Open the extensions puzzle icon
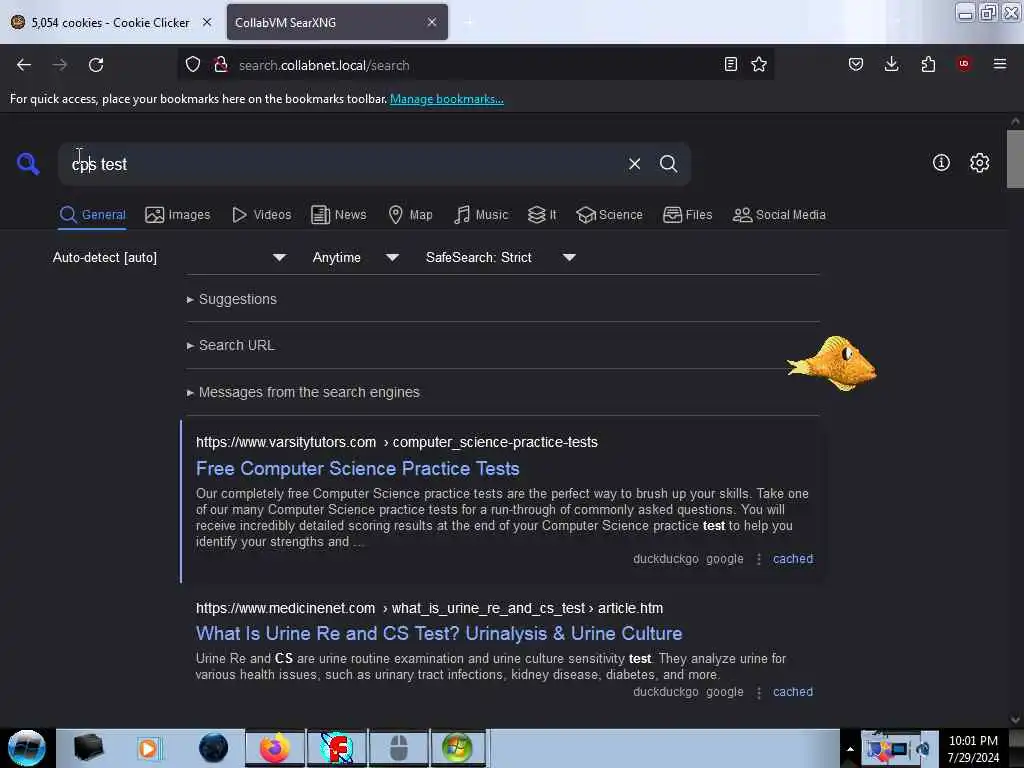Screen dimensions: 1024x768 928,64
